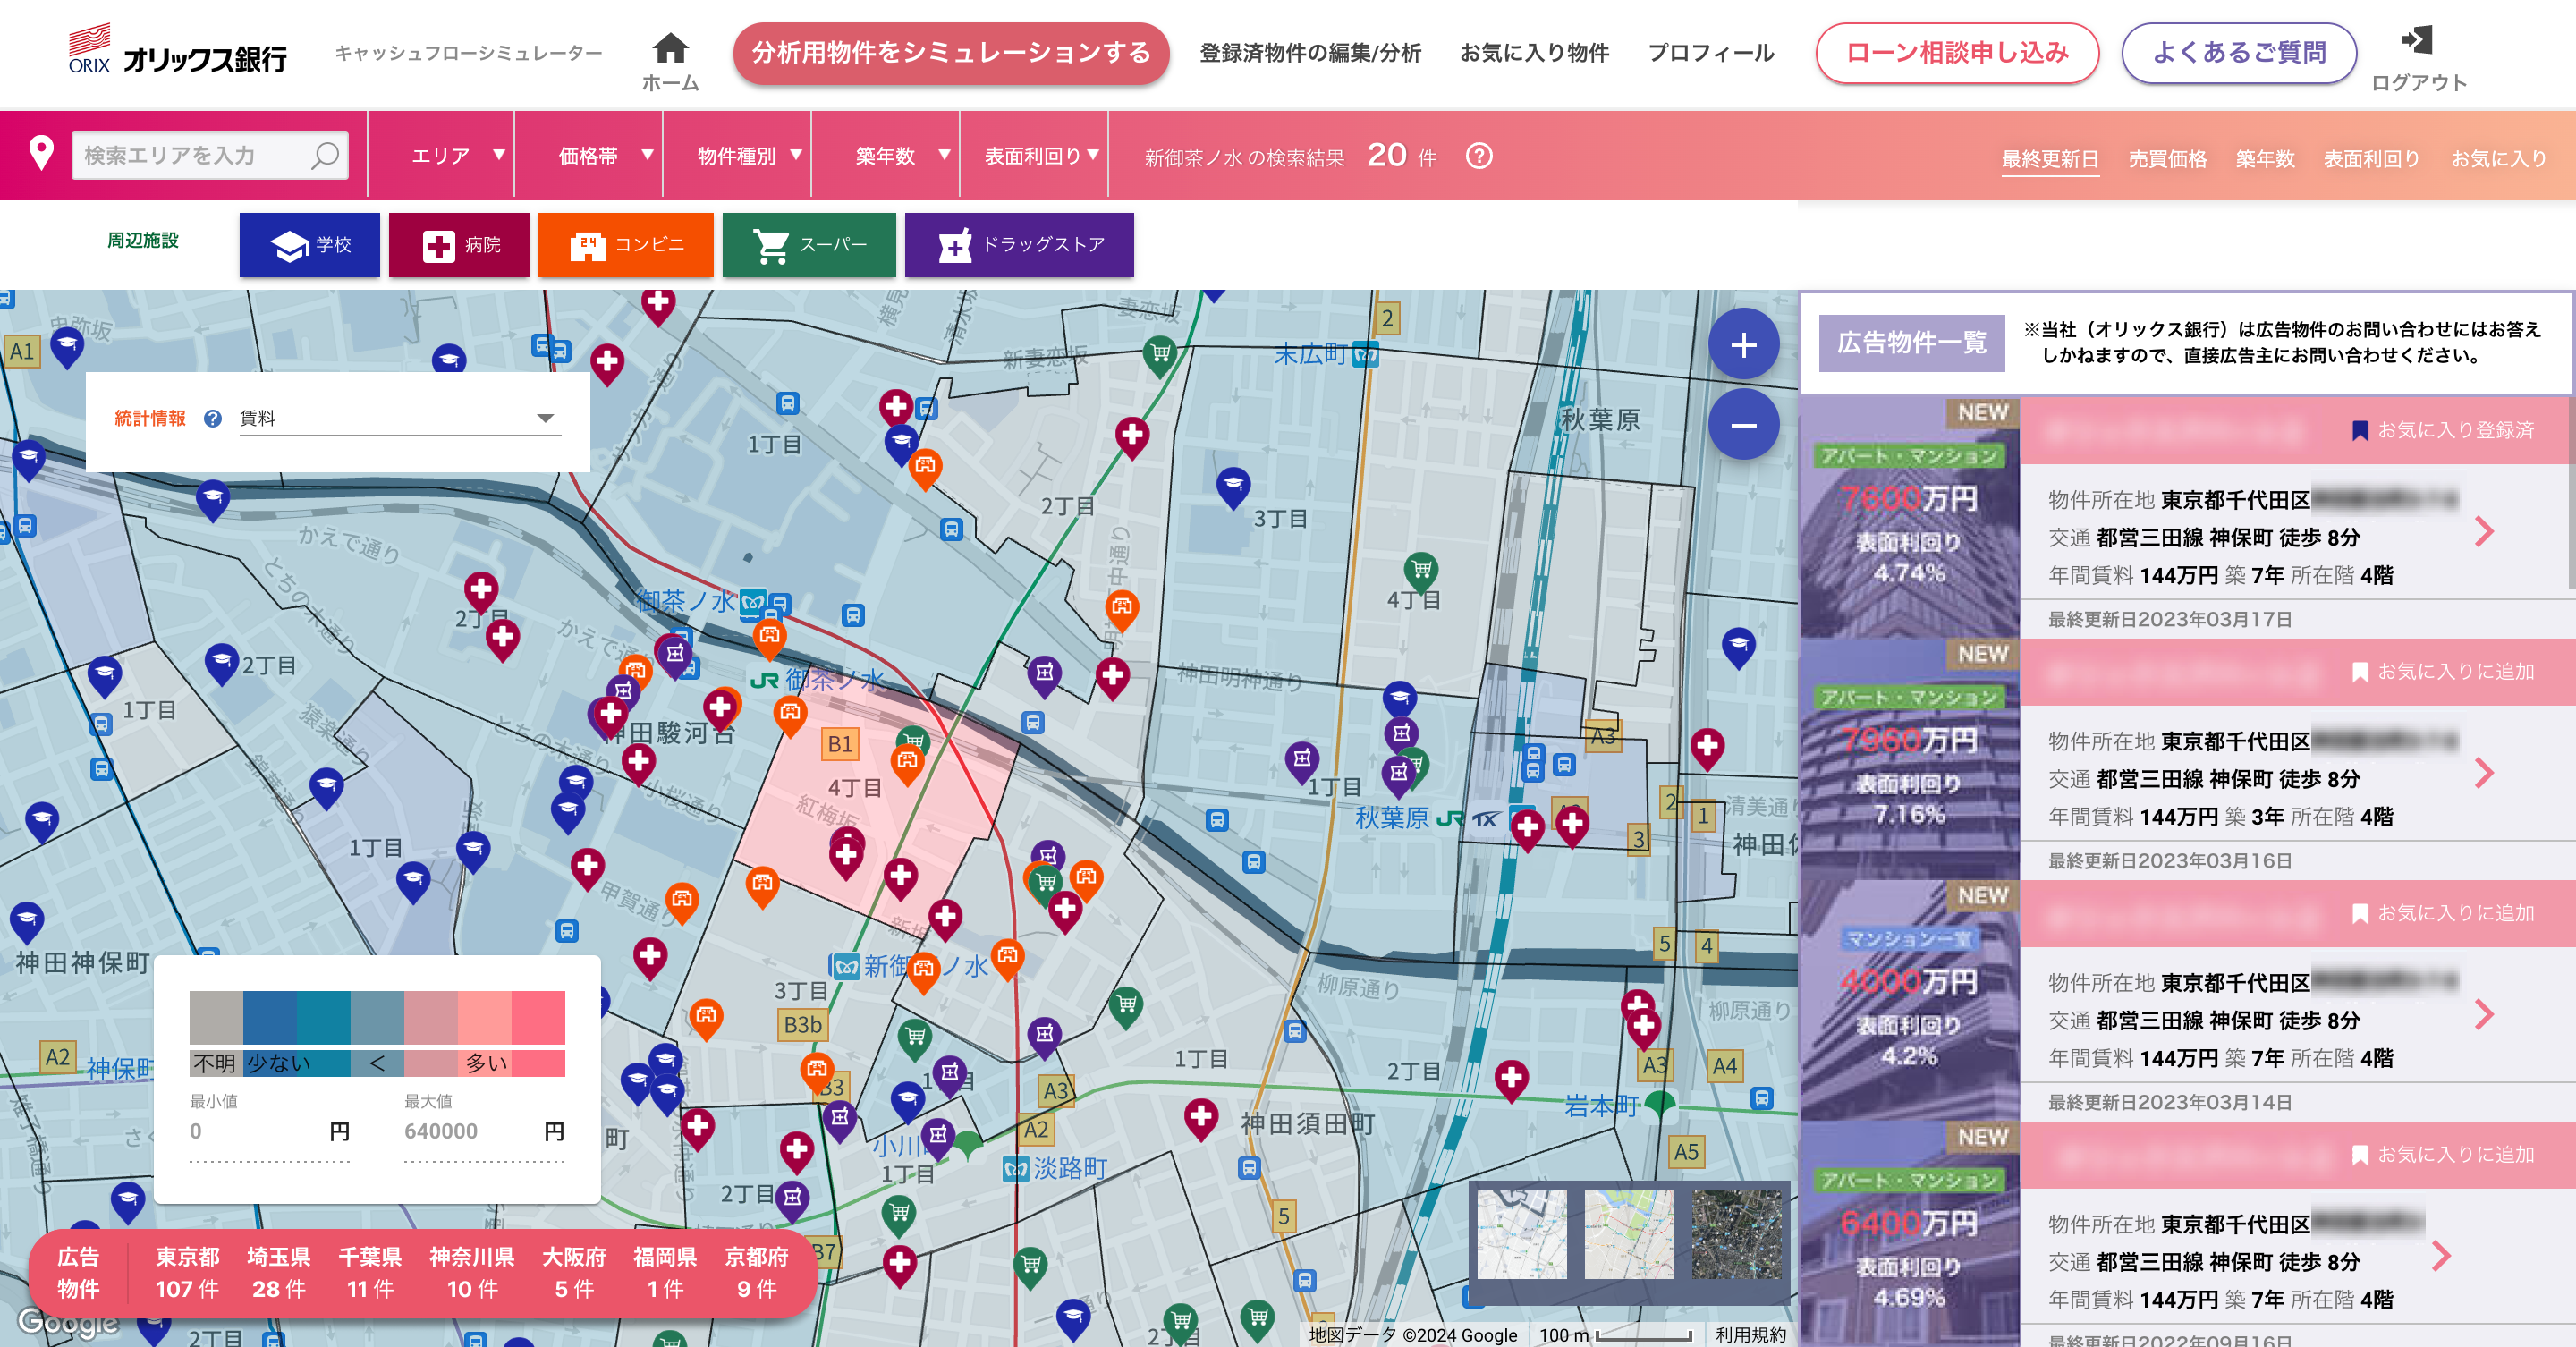The image size is (2576, 1347).
Task: Show 神奈川県 10件 ad properties
Action: pos(472,1272)
